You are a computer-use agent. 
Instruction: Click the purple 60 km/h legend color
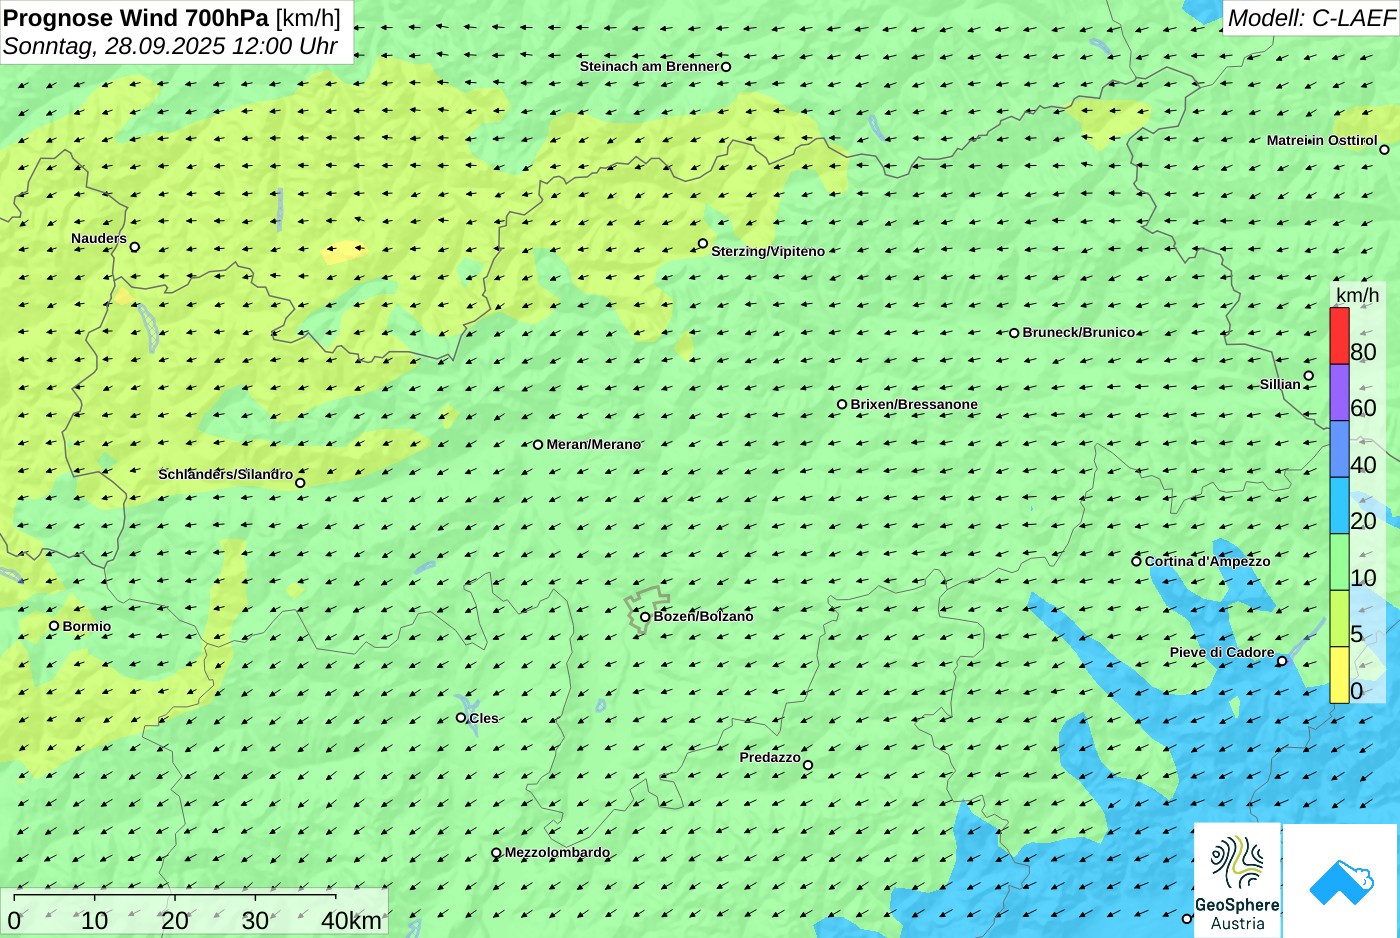(1339, 393)
